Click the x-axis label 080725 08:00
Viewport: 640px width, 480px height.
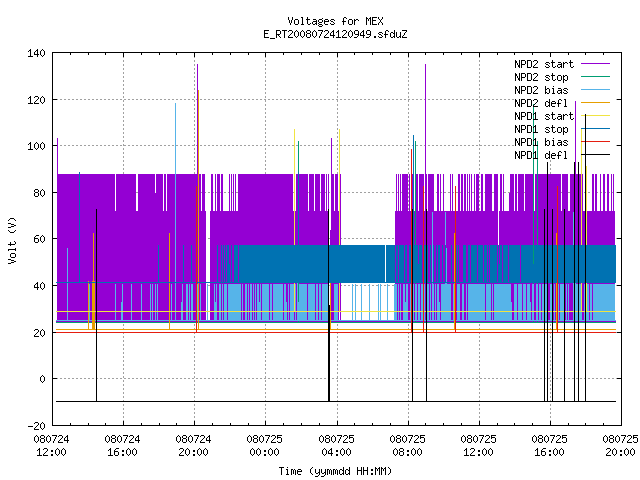click(407, 446)
